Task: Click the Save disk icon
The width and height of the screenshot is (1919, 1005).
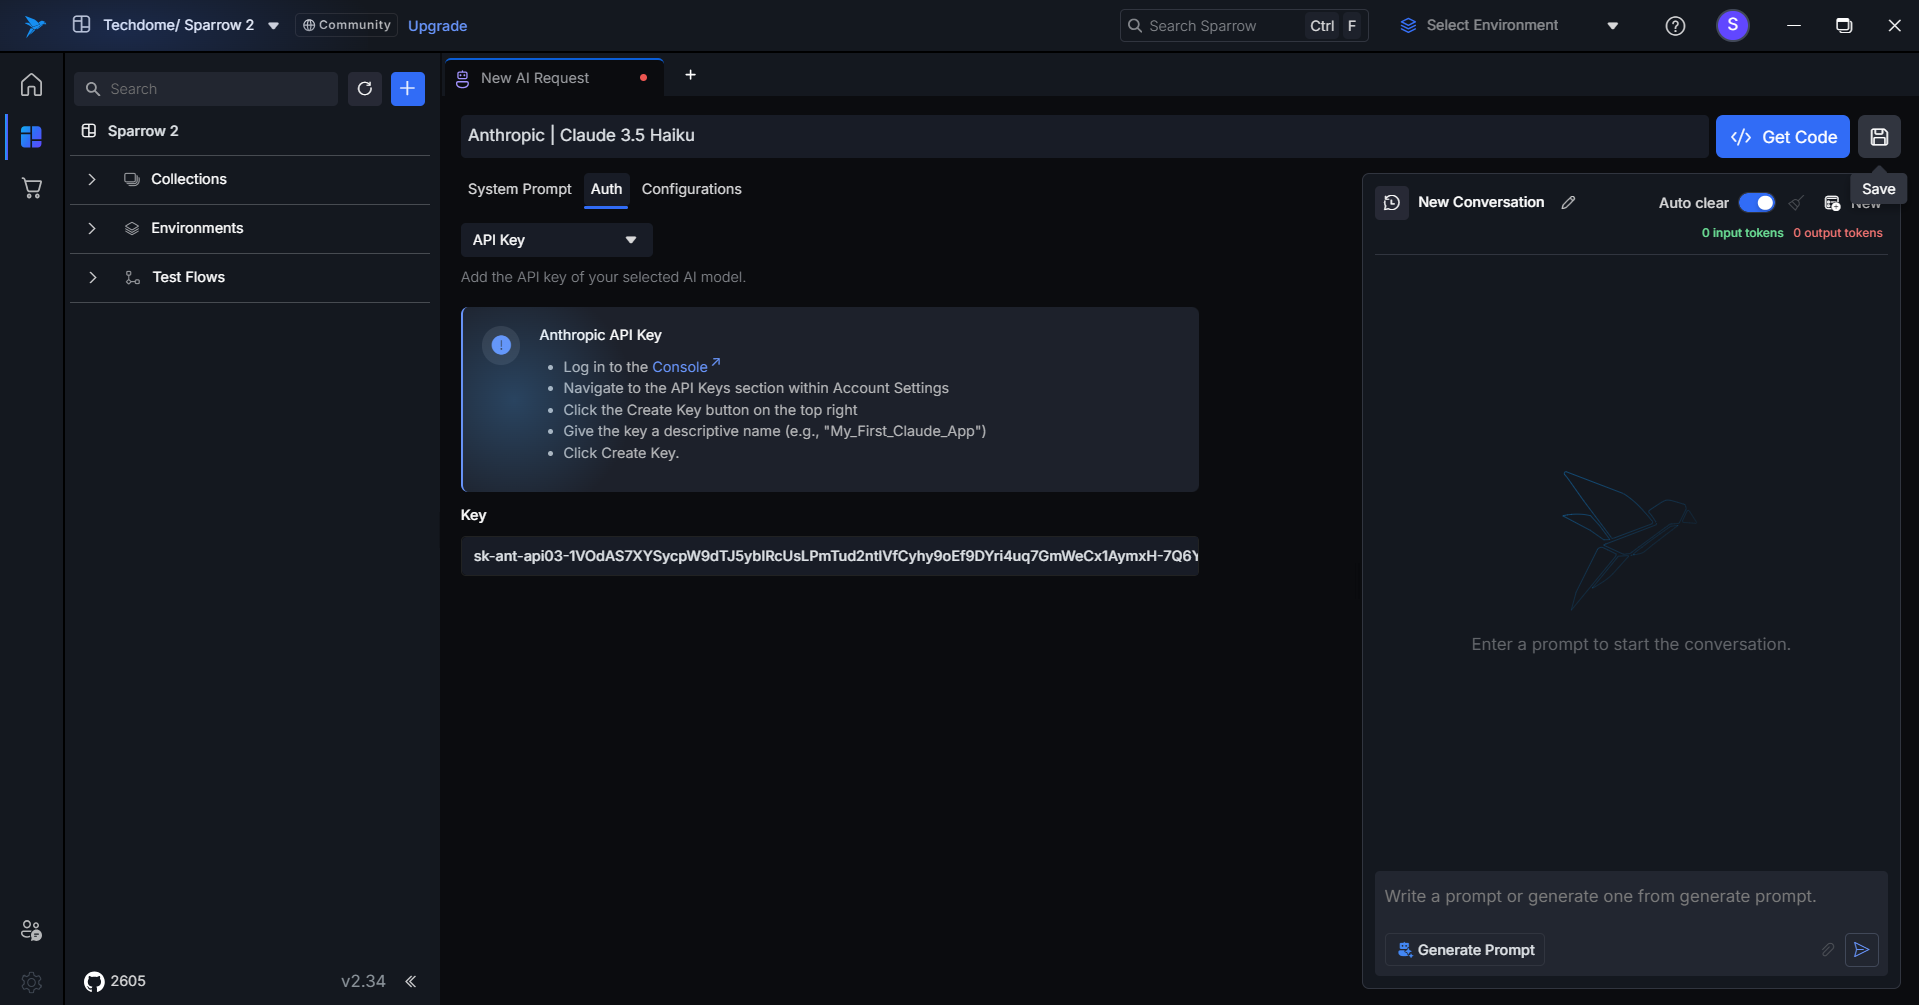Action: pyautogui.click(x=1879, y=137)
